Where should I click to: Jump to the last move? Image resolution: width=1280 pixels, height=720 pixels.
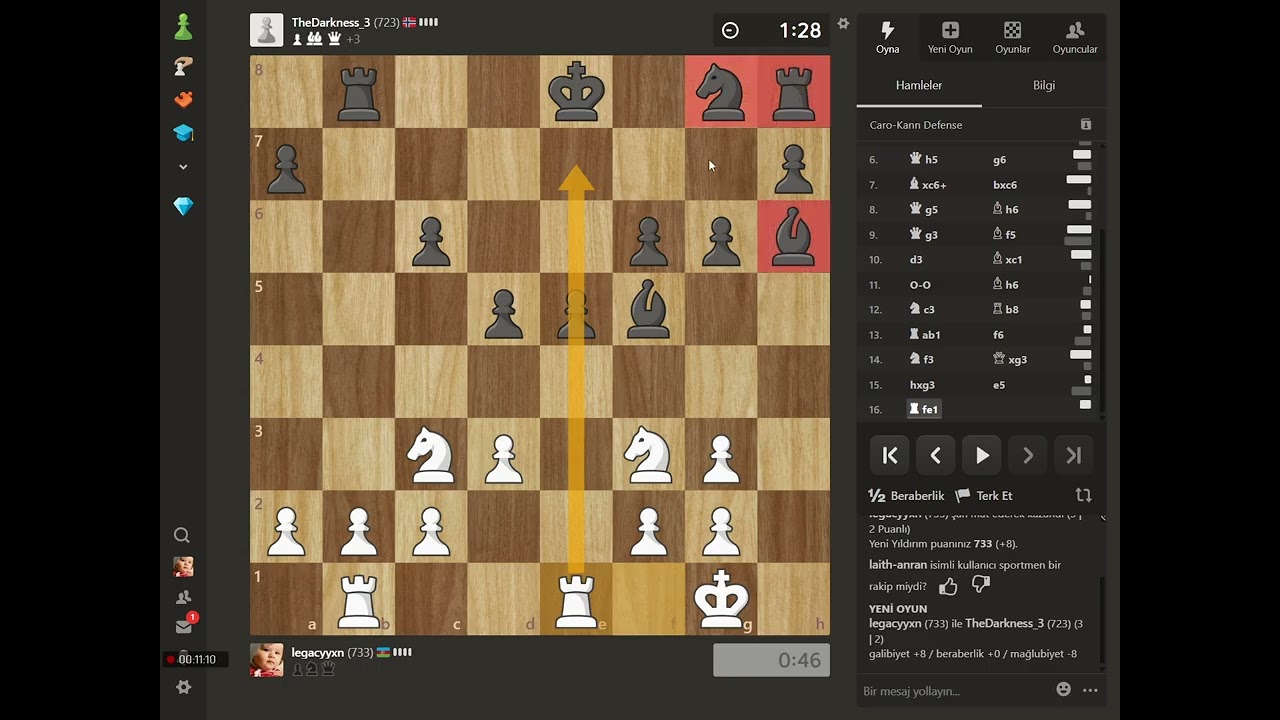coord(1074,456)
